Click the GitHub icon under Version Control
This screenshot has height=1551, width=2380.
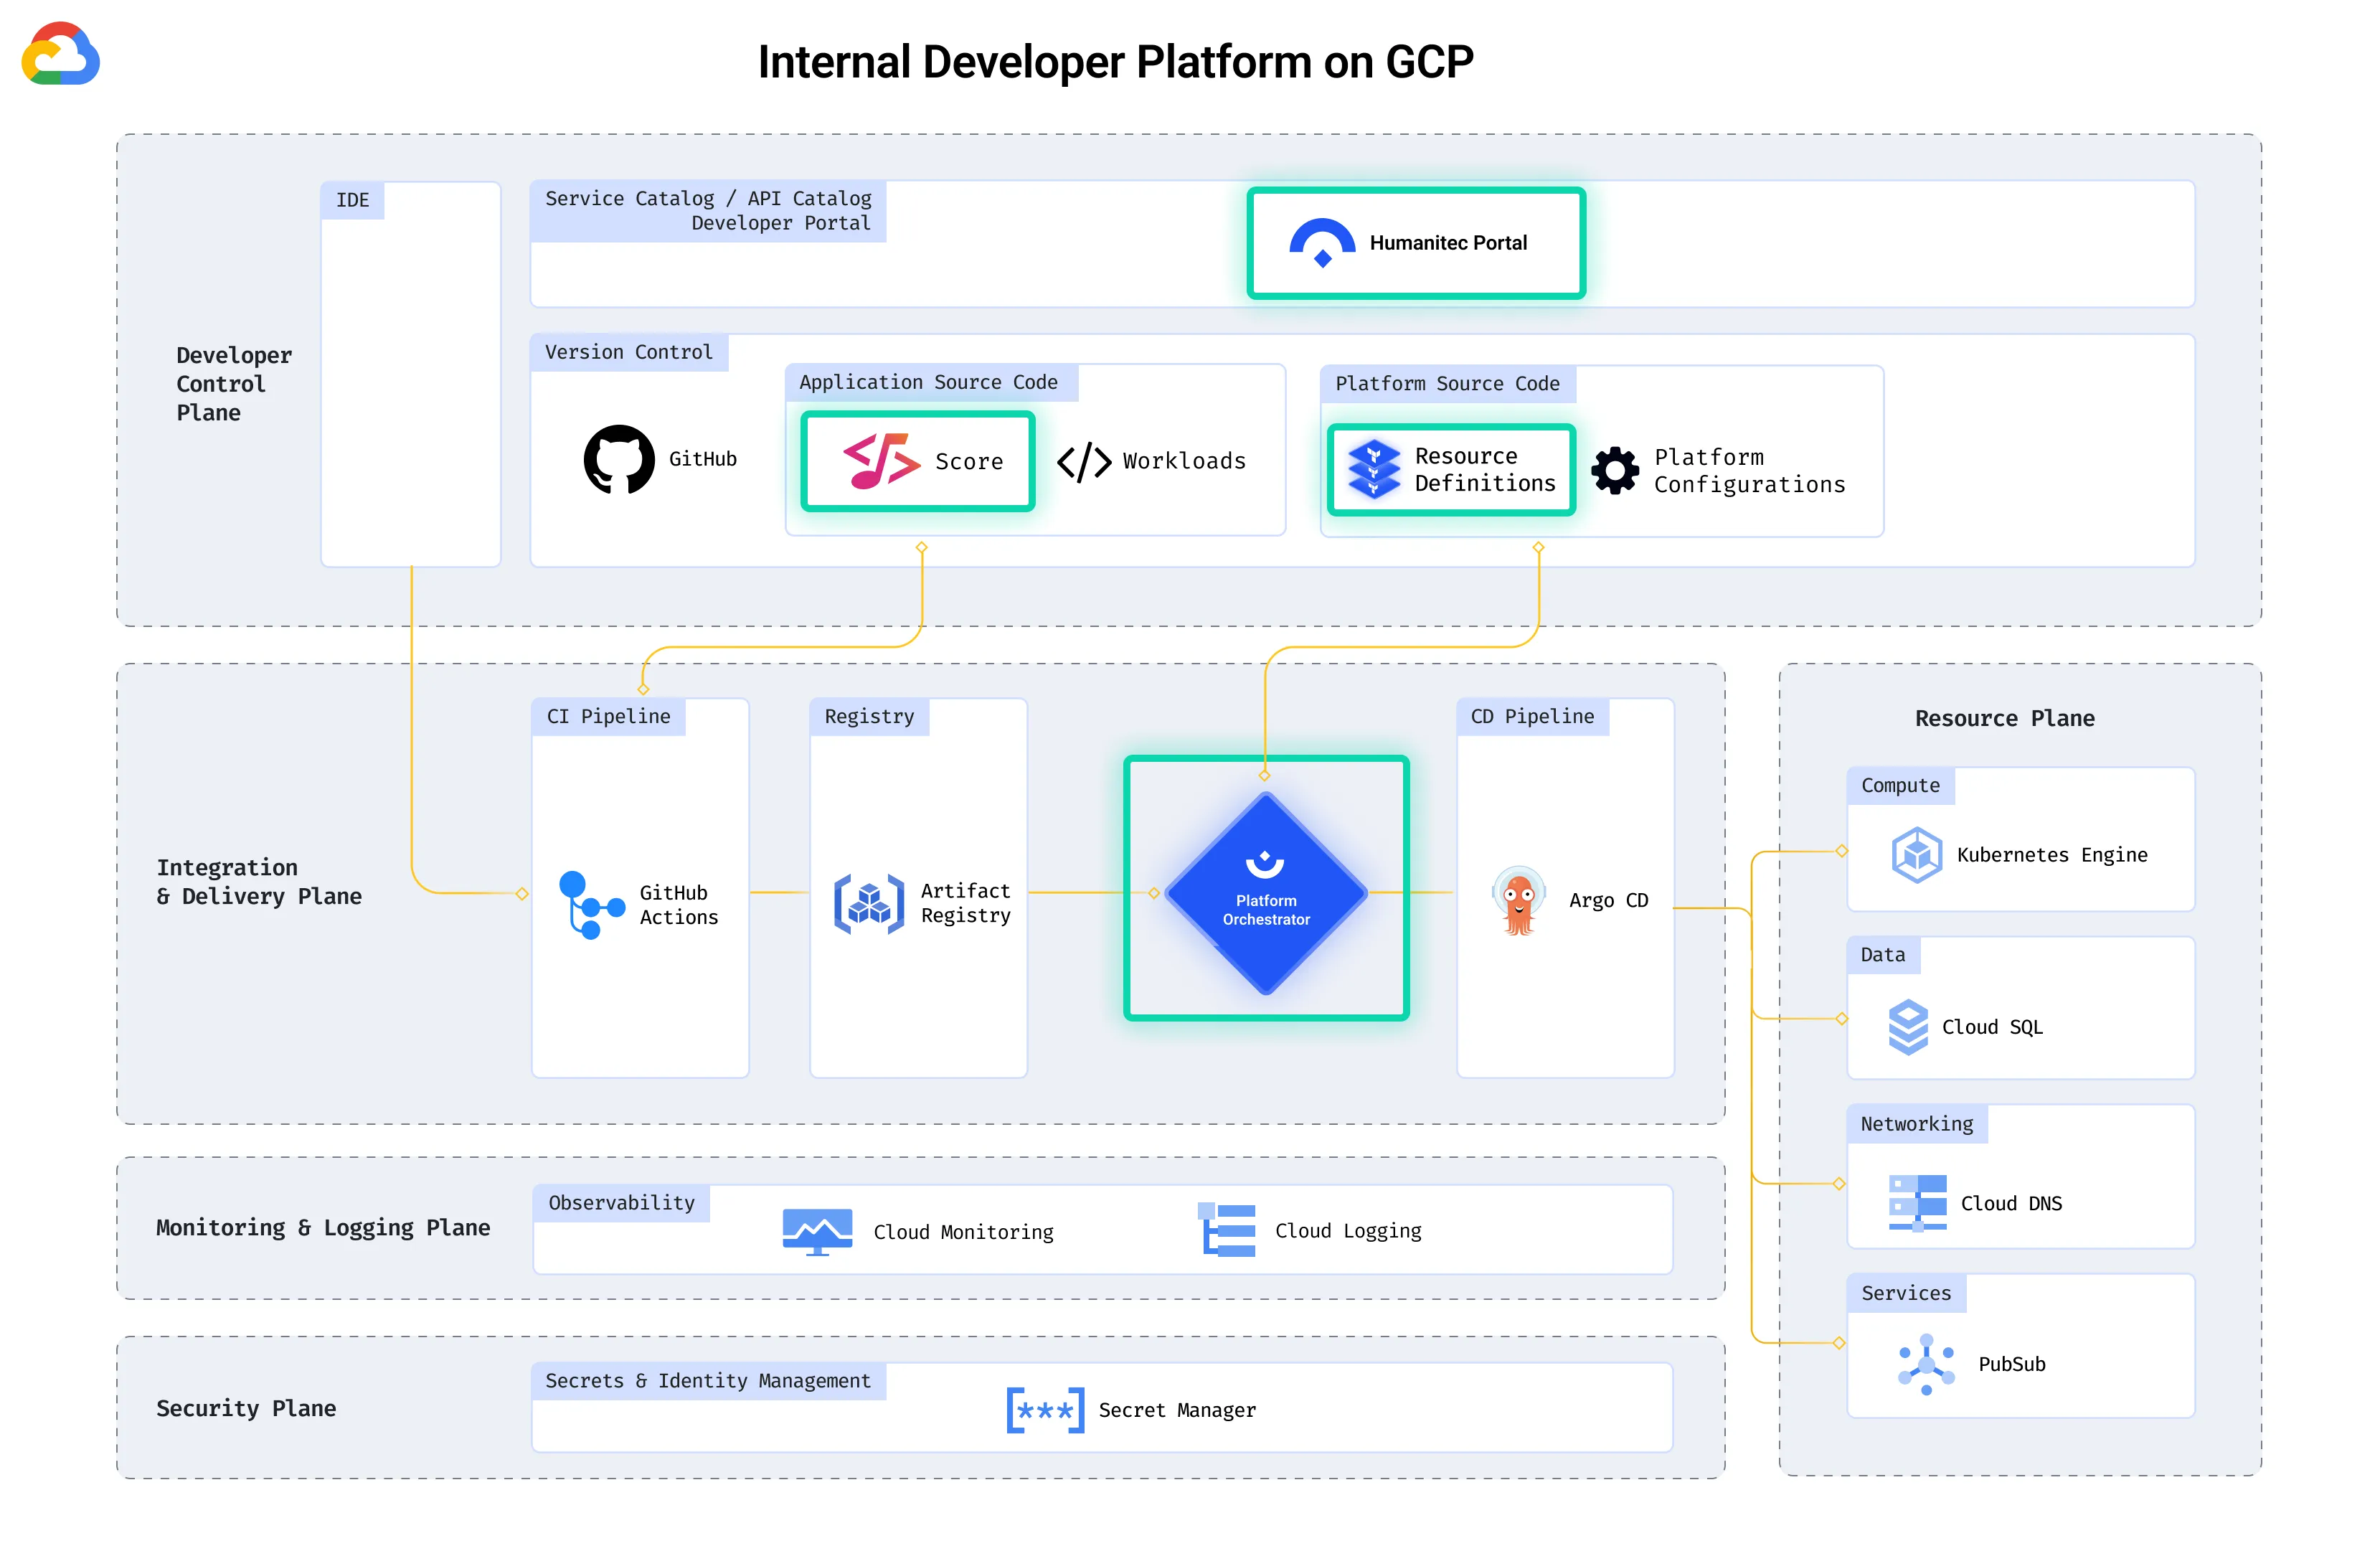coord(618,459)
